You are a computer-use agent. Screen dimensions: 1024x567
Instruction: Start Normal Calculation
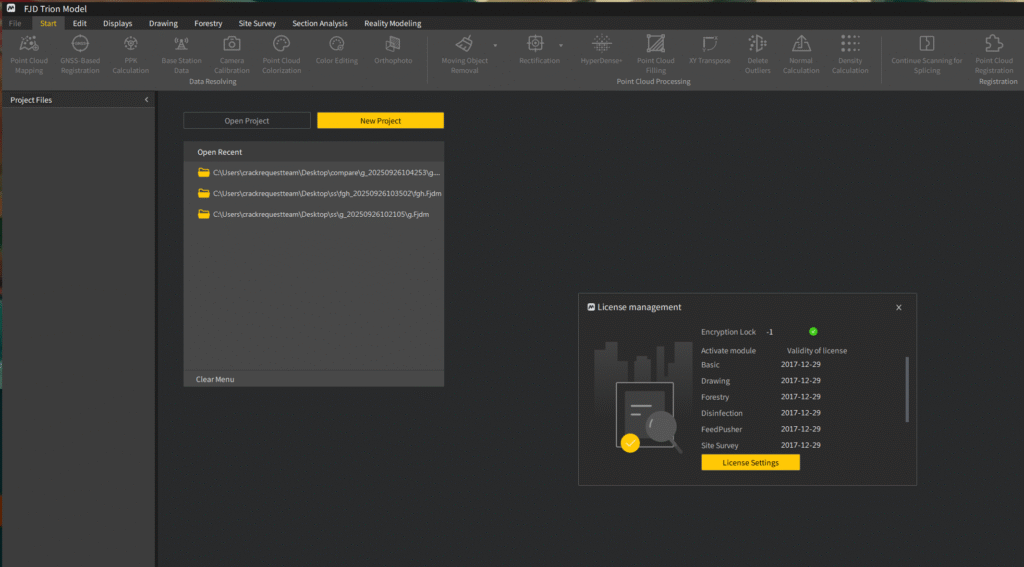[801, 54]
